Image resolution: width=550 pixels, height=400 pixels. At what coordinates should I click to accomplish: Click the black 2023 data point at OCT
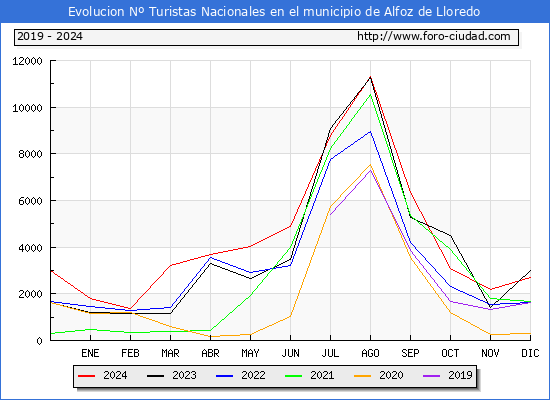pos(450,236)
